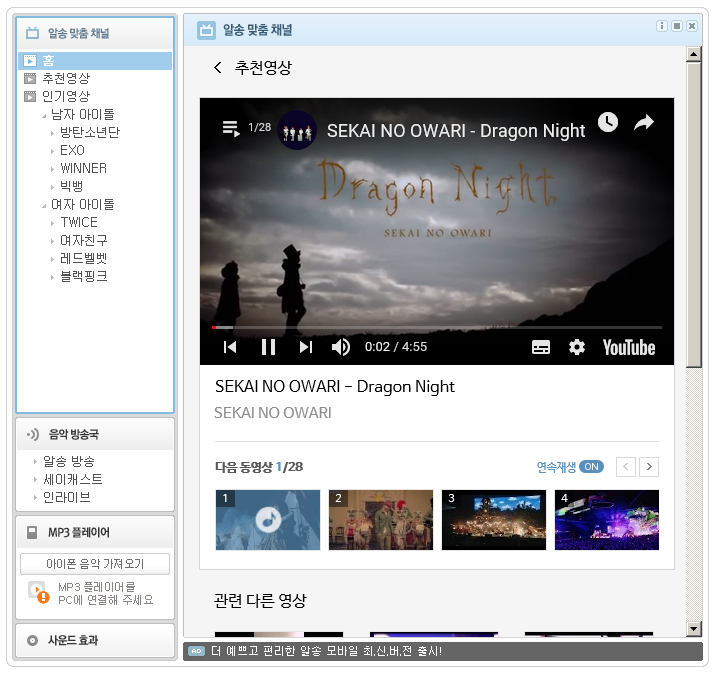This screenshot has width=717, height=674.
Task: Expand the 여자친구 tree node
Action: coord(52,241)
